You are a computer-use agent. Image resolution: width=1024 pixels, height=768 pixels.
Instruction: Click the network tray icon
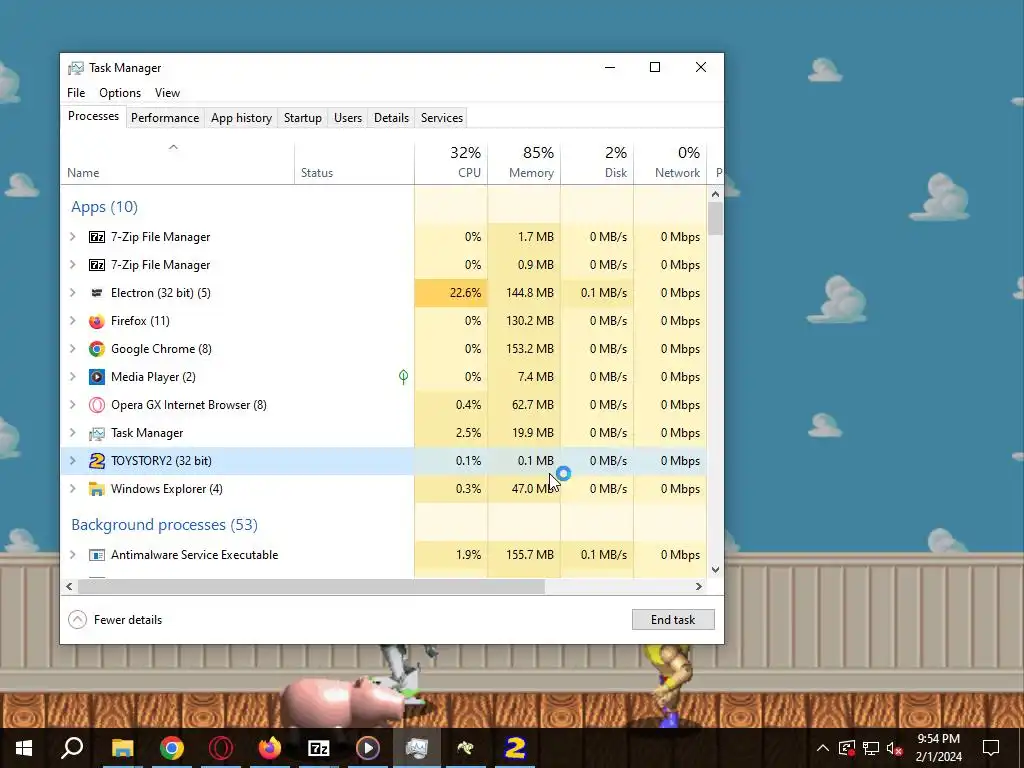pyautogui.click(x=871, y=748)
